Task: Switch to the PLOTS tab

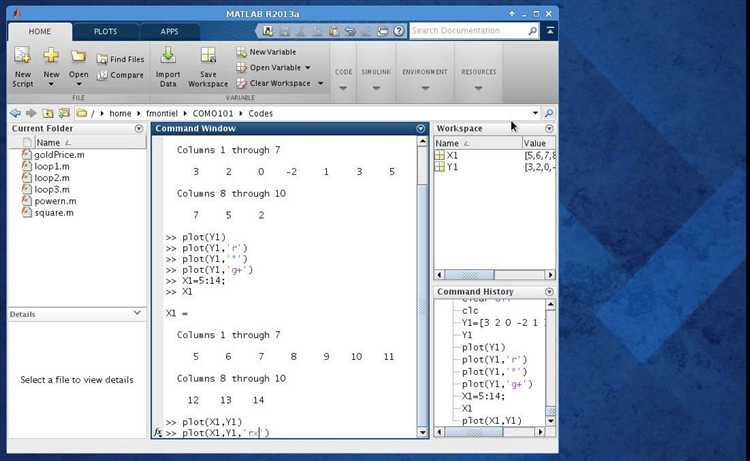Action: point(105,31)
